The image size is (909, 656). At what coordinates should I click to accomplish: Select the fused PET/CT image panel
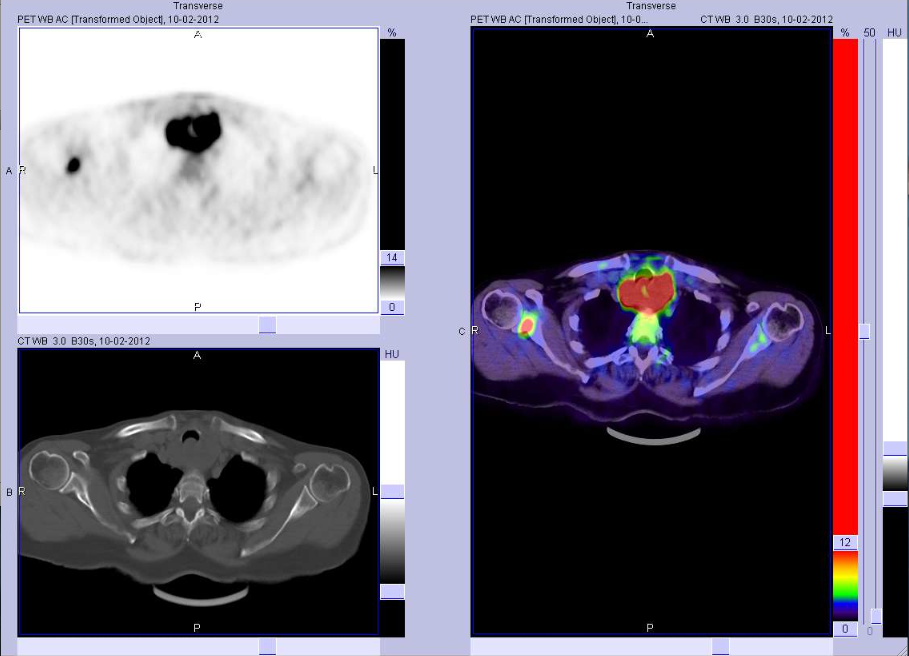[651, 331]
